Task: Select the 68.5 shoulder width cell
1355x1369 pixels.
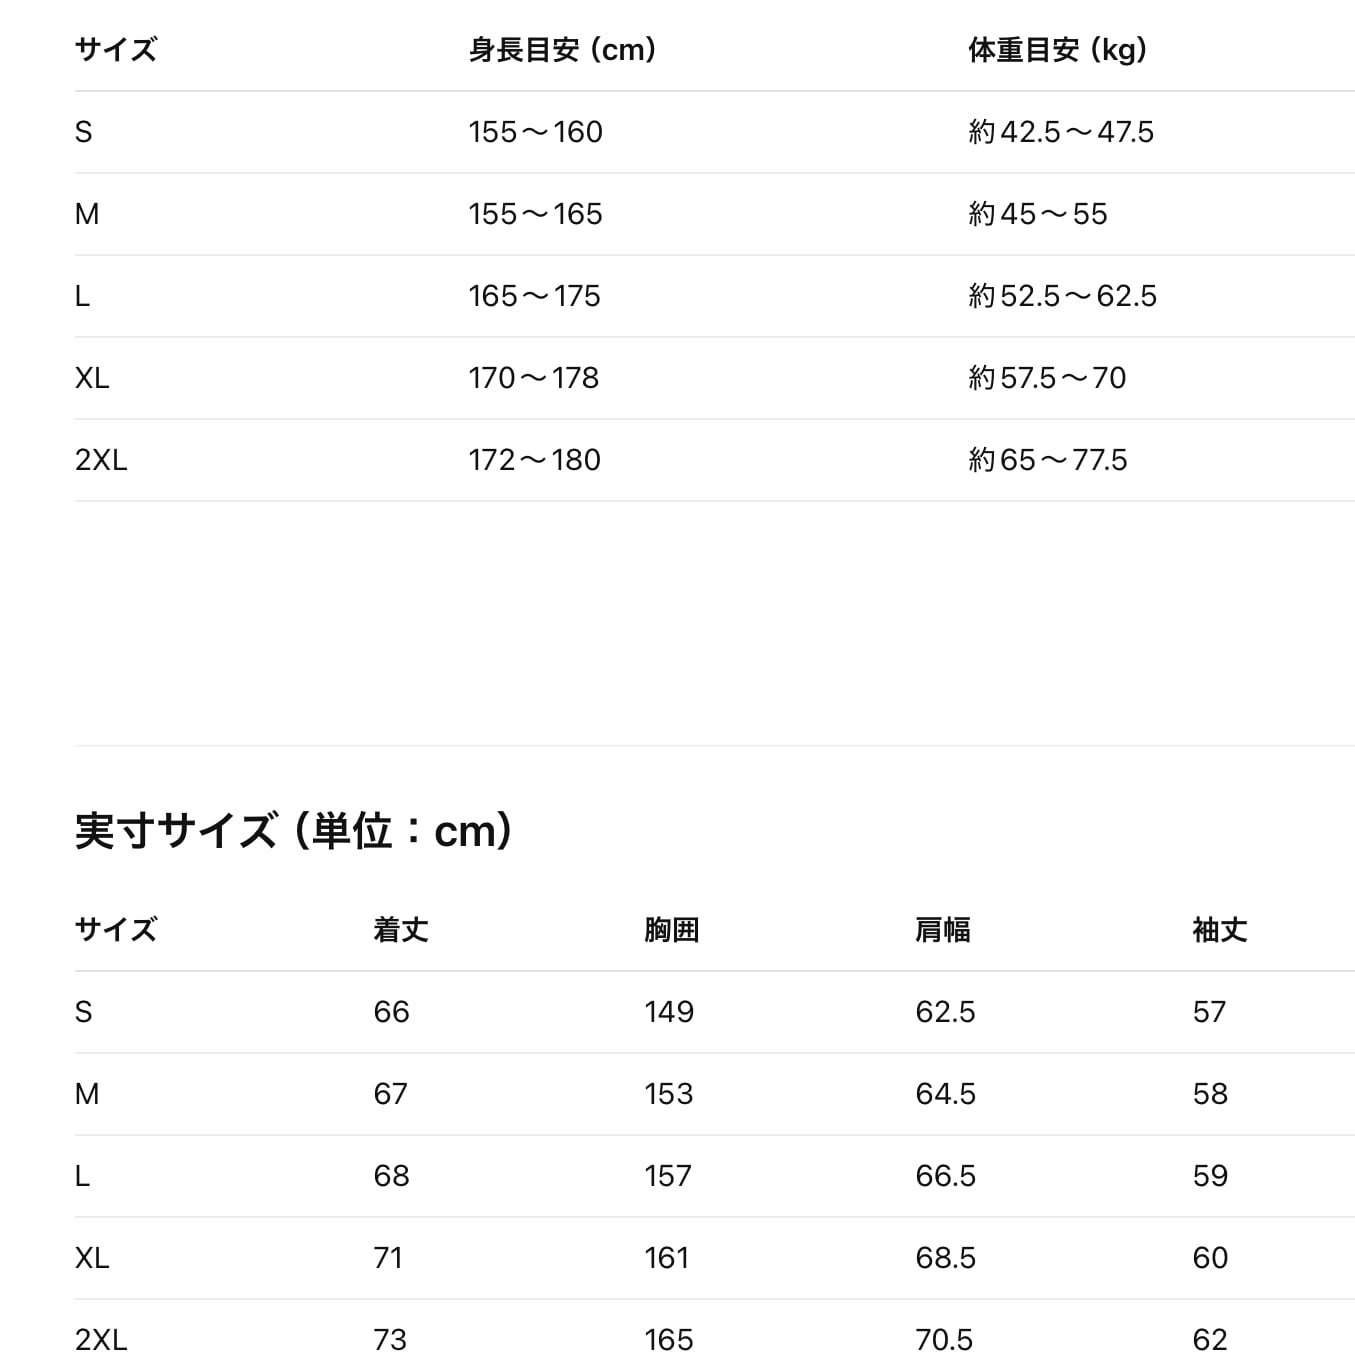Action: 945,1258
